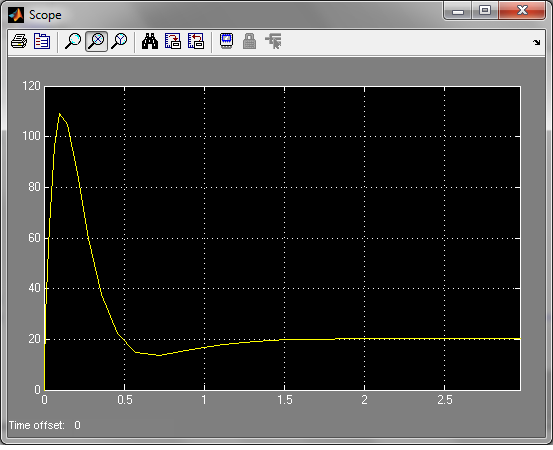Screen dimensions: 553x450
Task: Maximize the Scope window
Action: click(x=485, y=11)
